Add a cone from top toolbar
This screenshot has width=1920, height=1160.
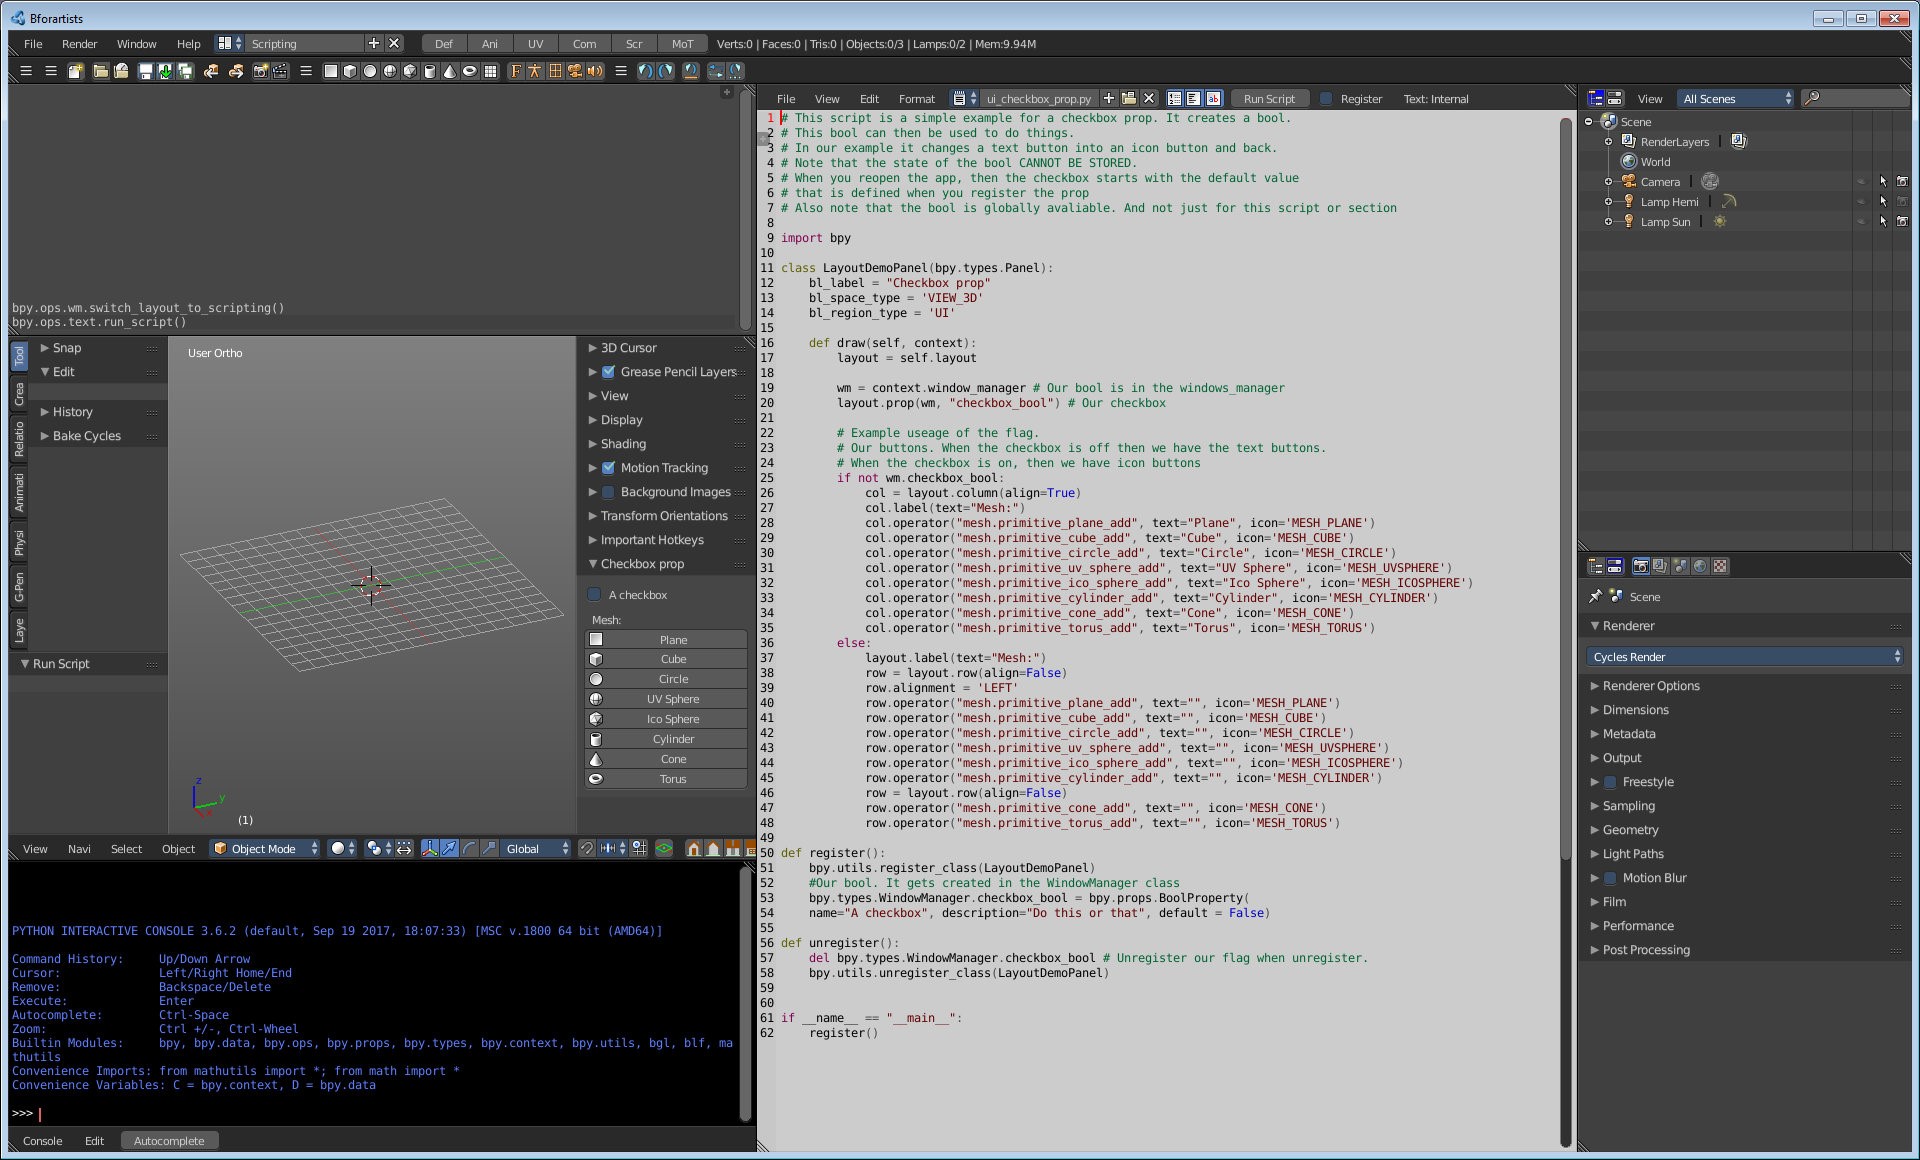pyautogui.click(x=449, y=71)
